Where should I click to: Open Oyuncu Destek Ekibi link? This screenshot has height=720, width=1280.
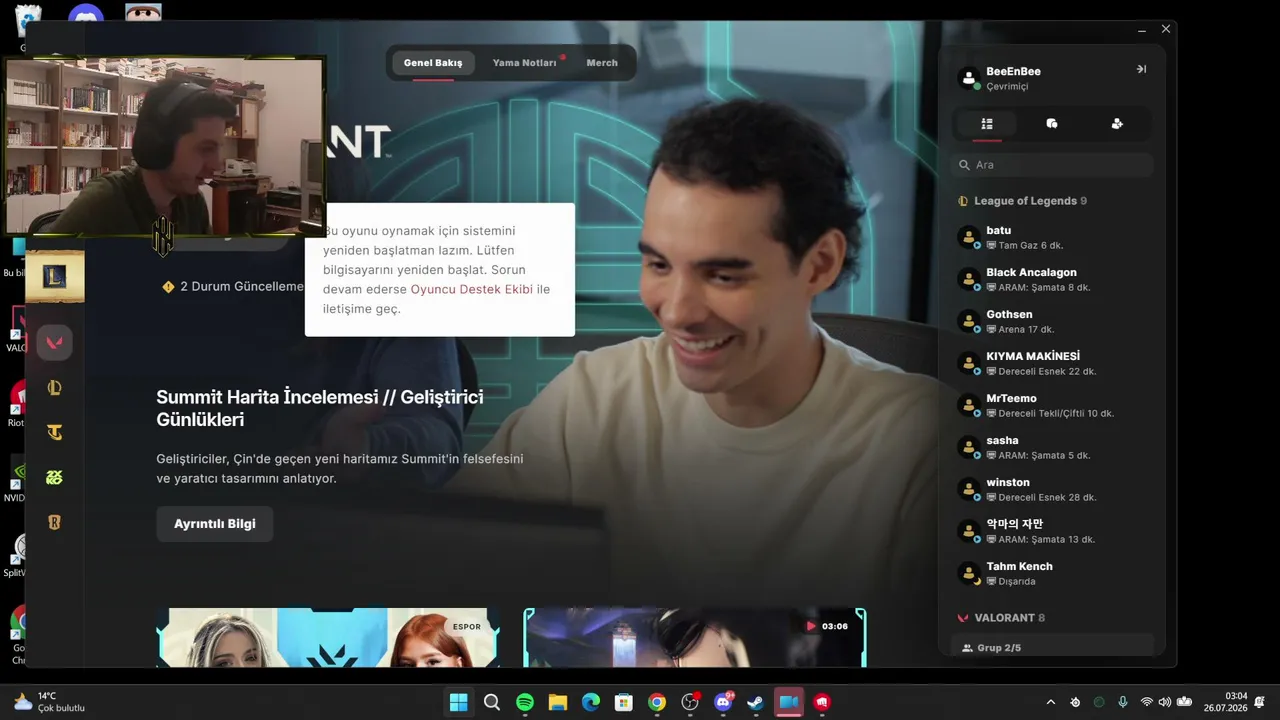(472, 289)
